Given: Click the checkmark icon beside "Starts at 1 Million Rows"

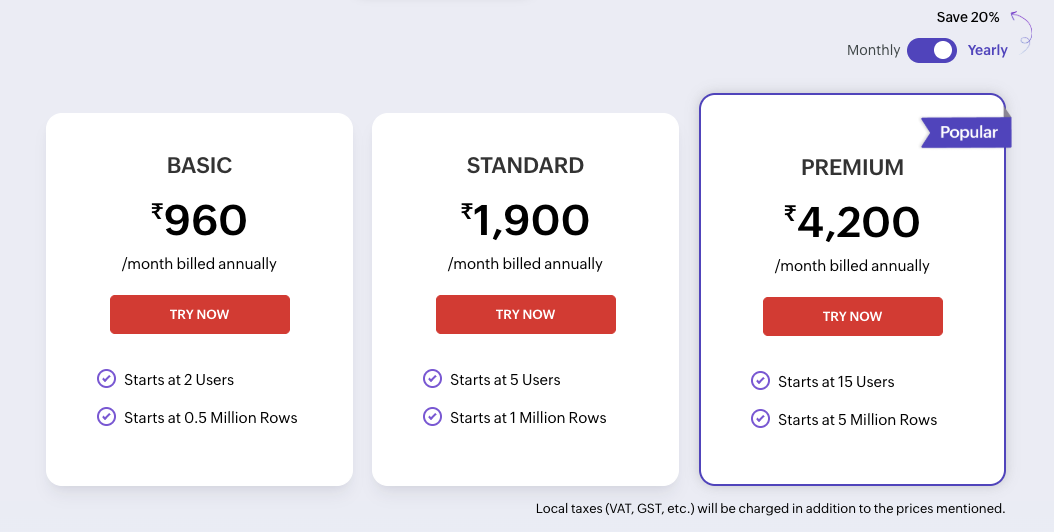Looking at the screenshot, I should pyautogui.click(x=432, y=417).
